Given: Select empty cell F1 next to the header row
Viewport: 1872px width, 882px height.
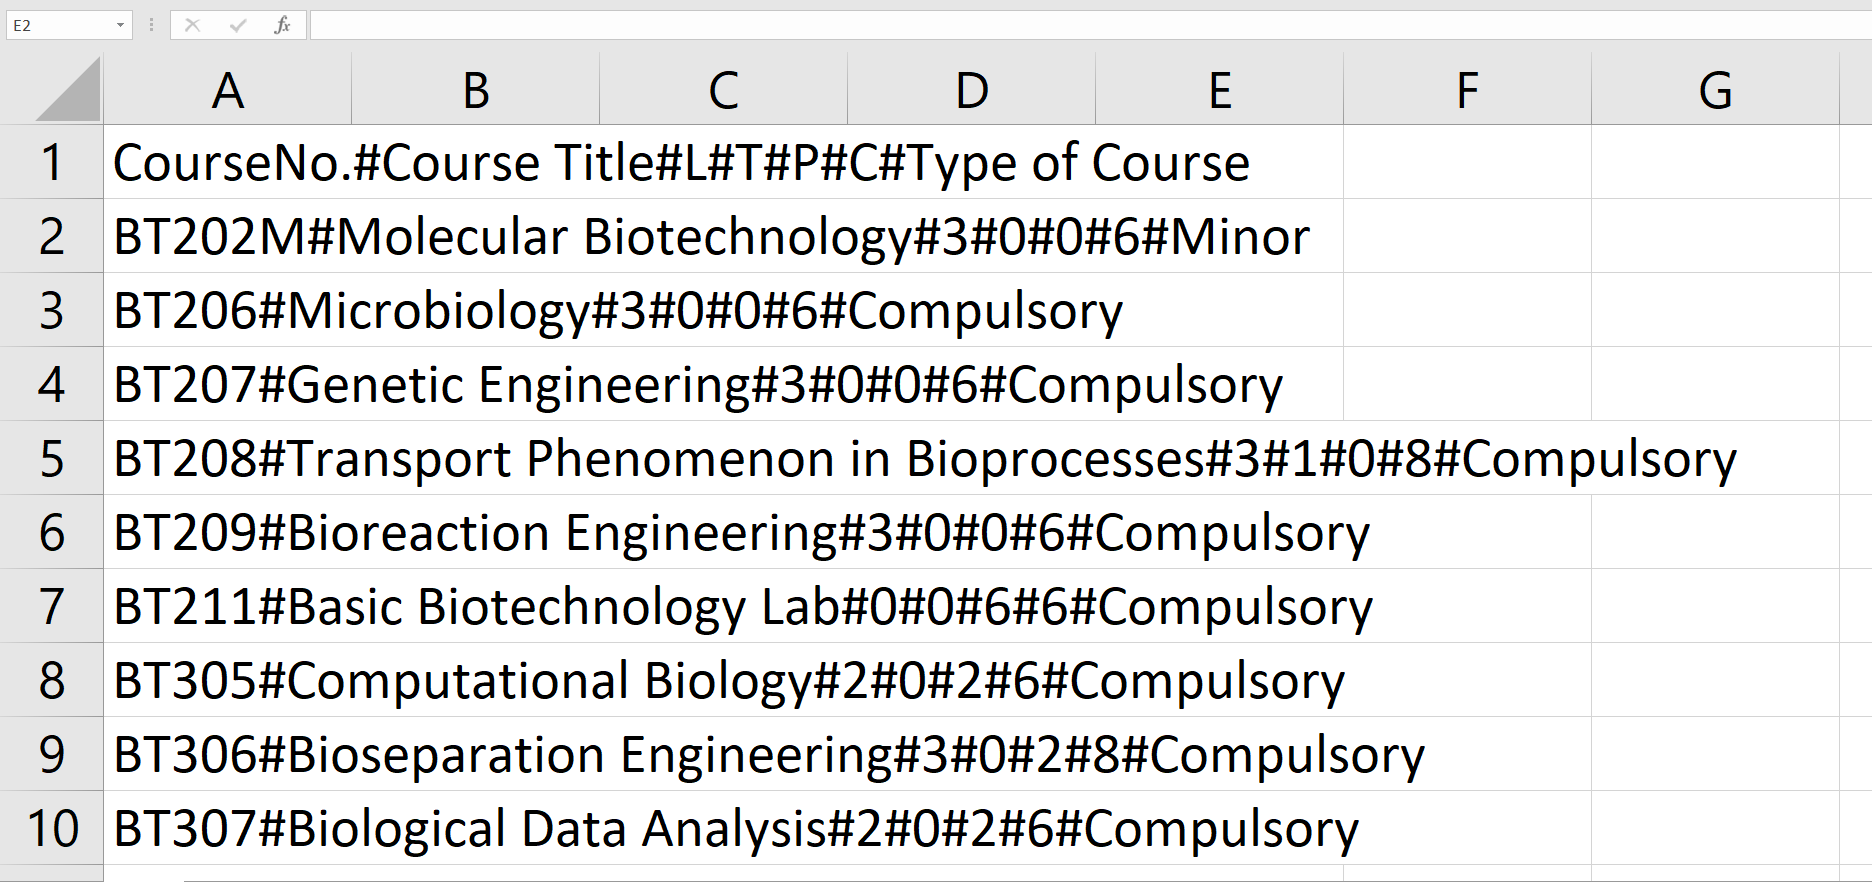Looking at the screenshot, I should coord(1466,162).
